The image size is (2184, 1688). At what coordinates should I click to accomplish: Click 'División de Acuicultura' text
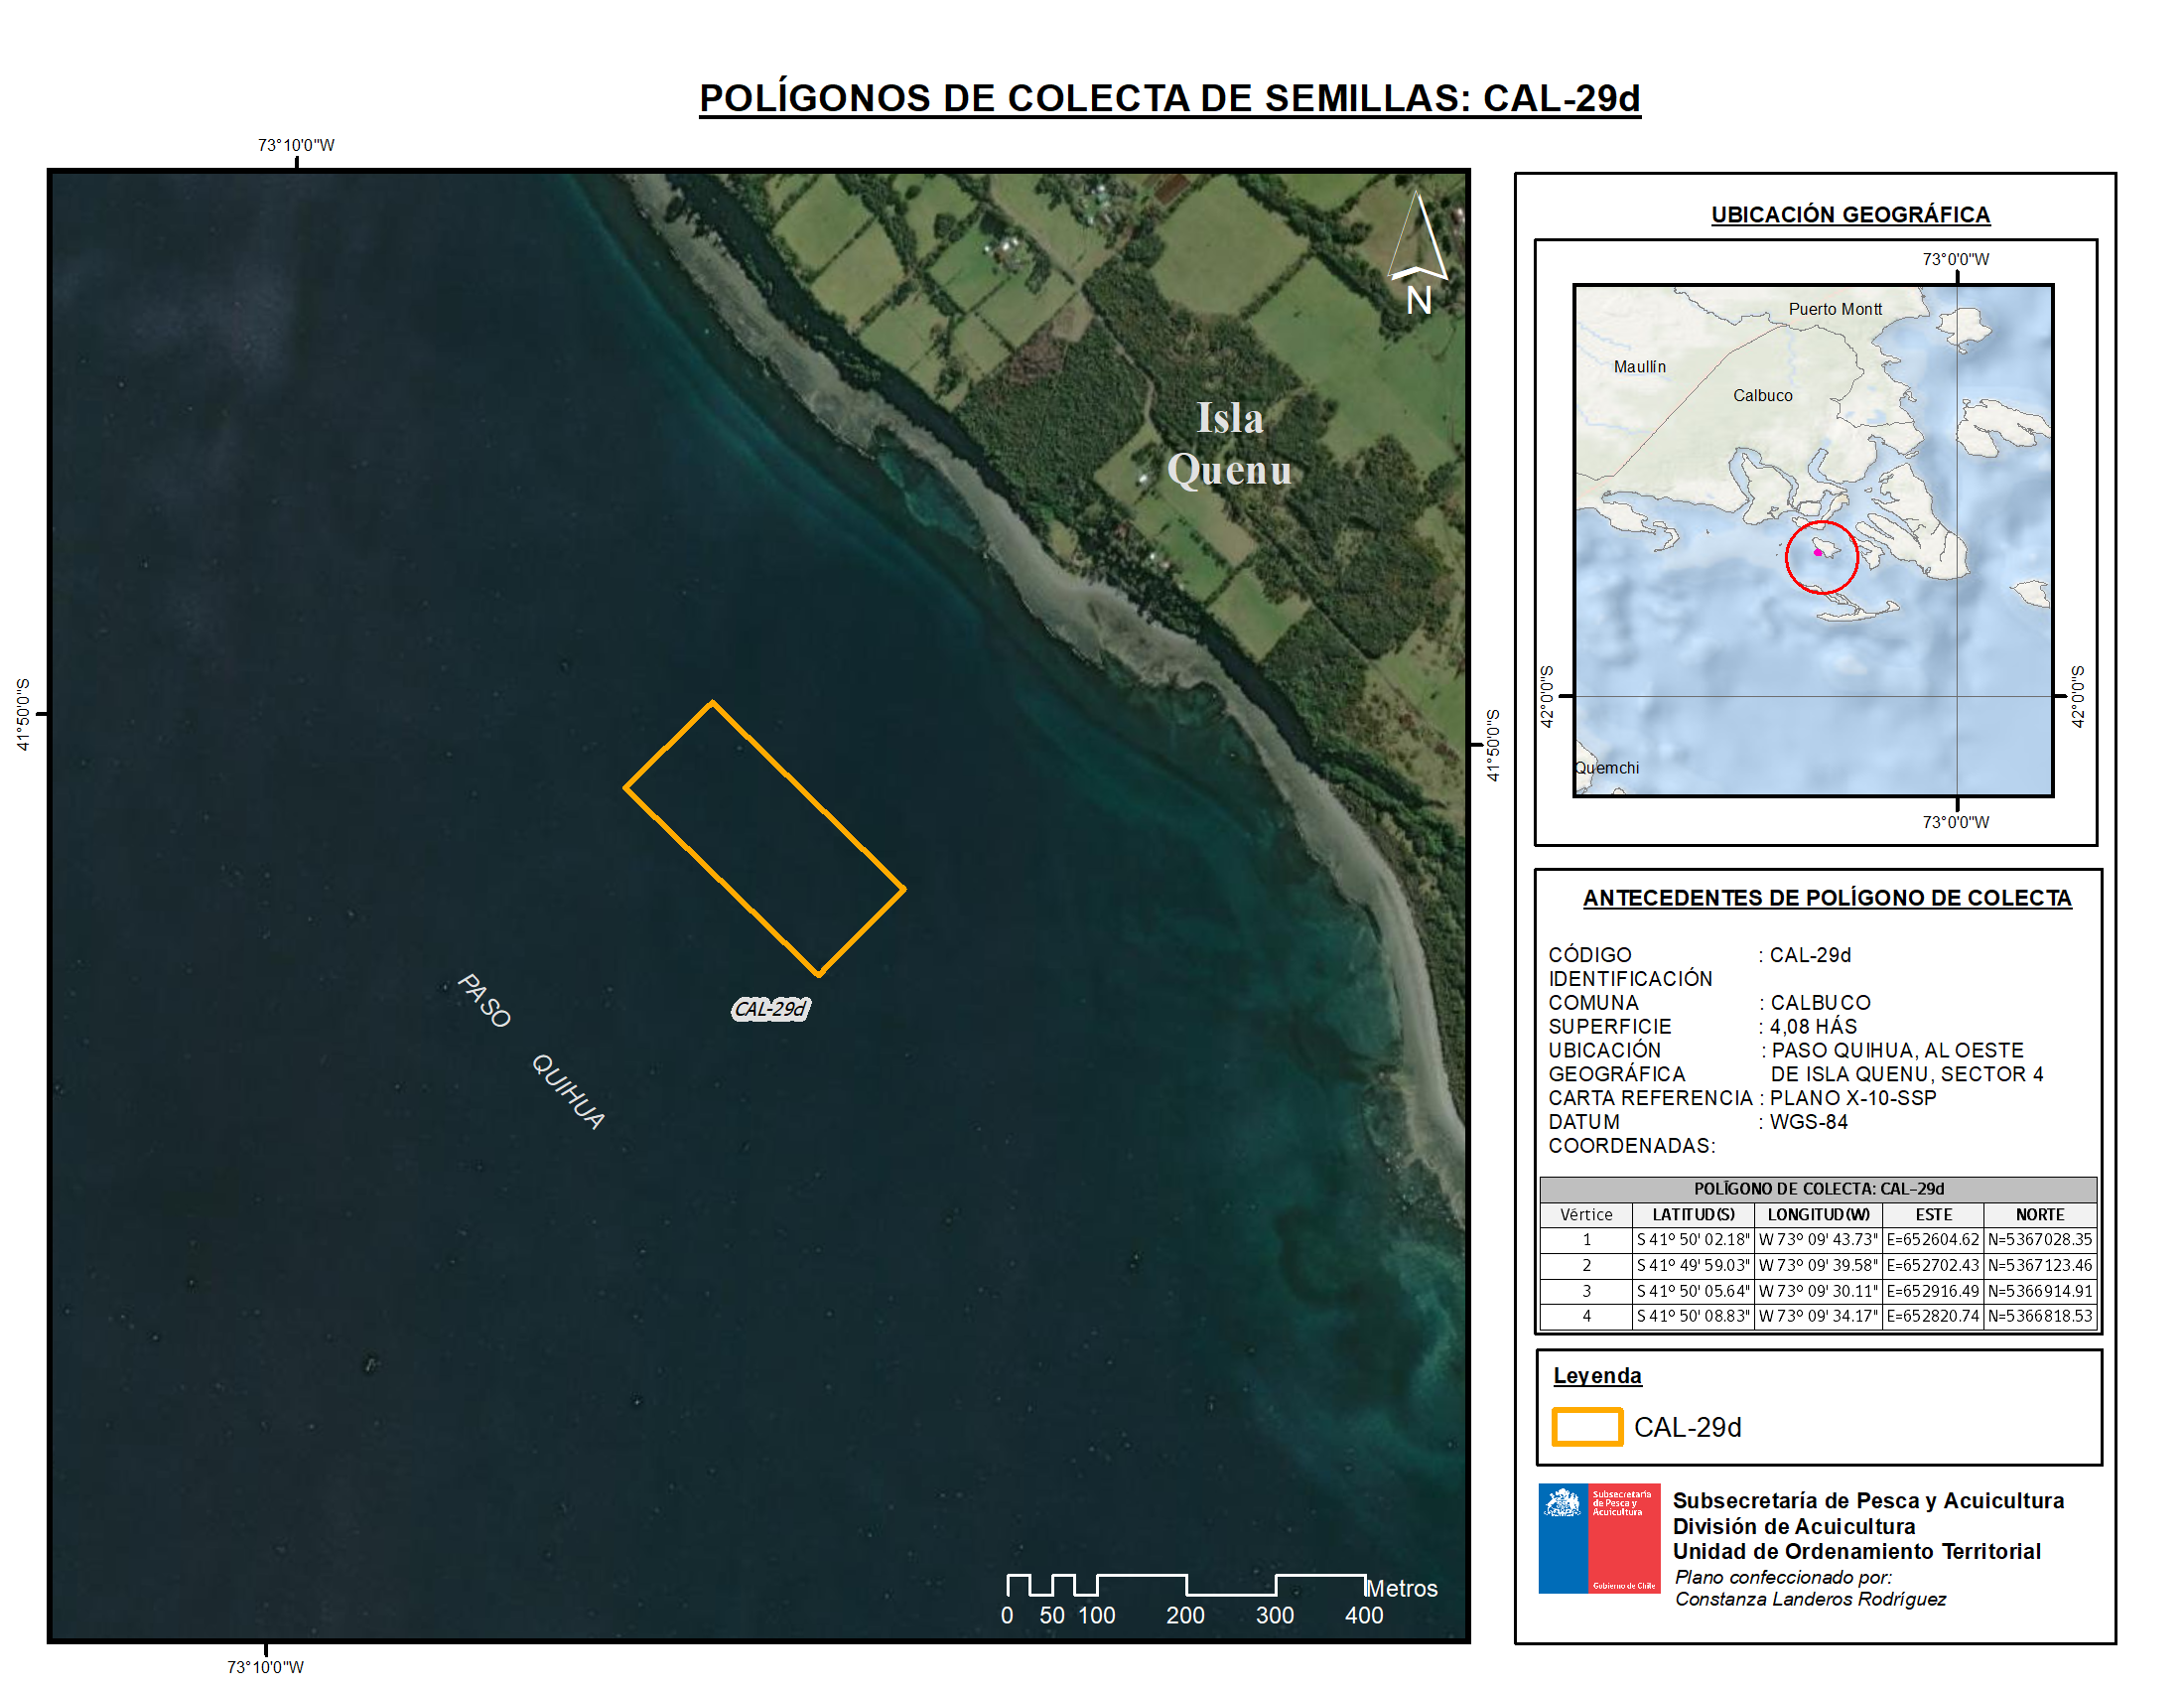(1793, 1527)
